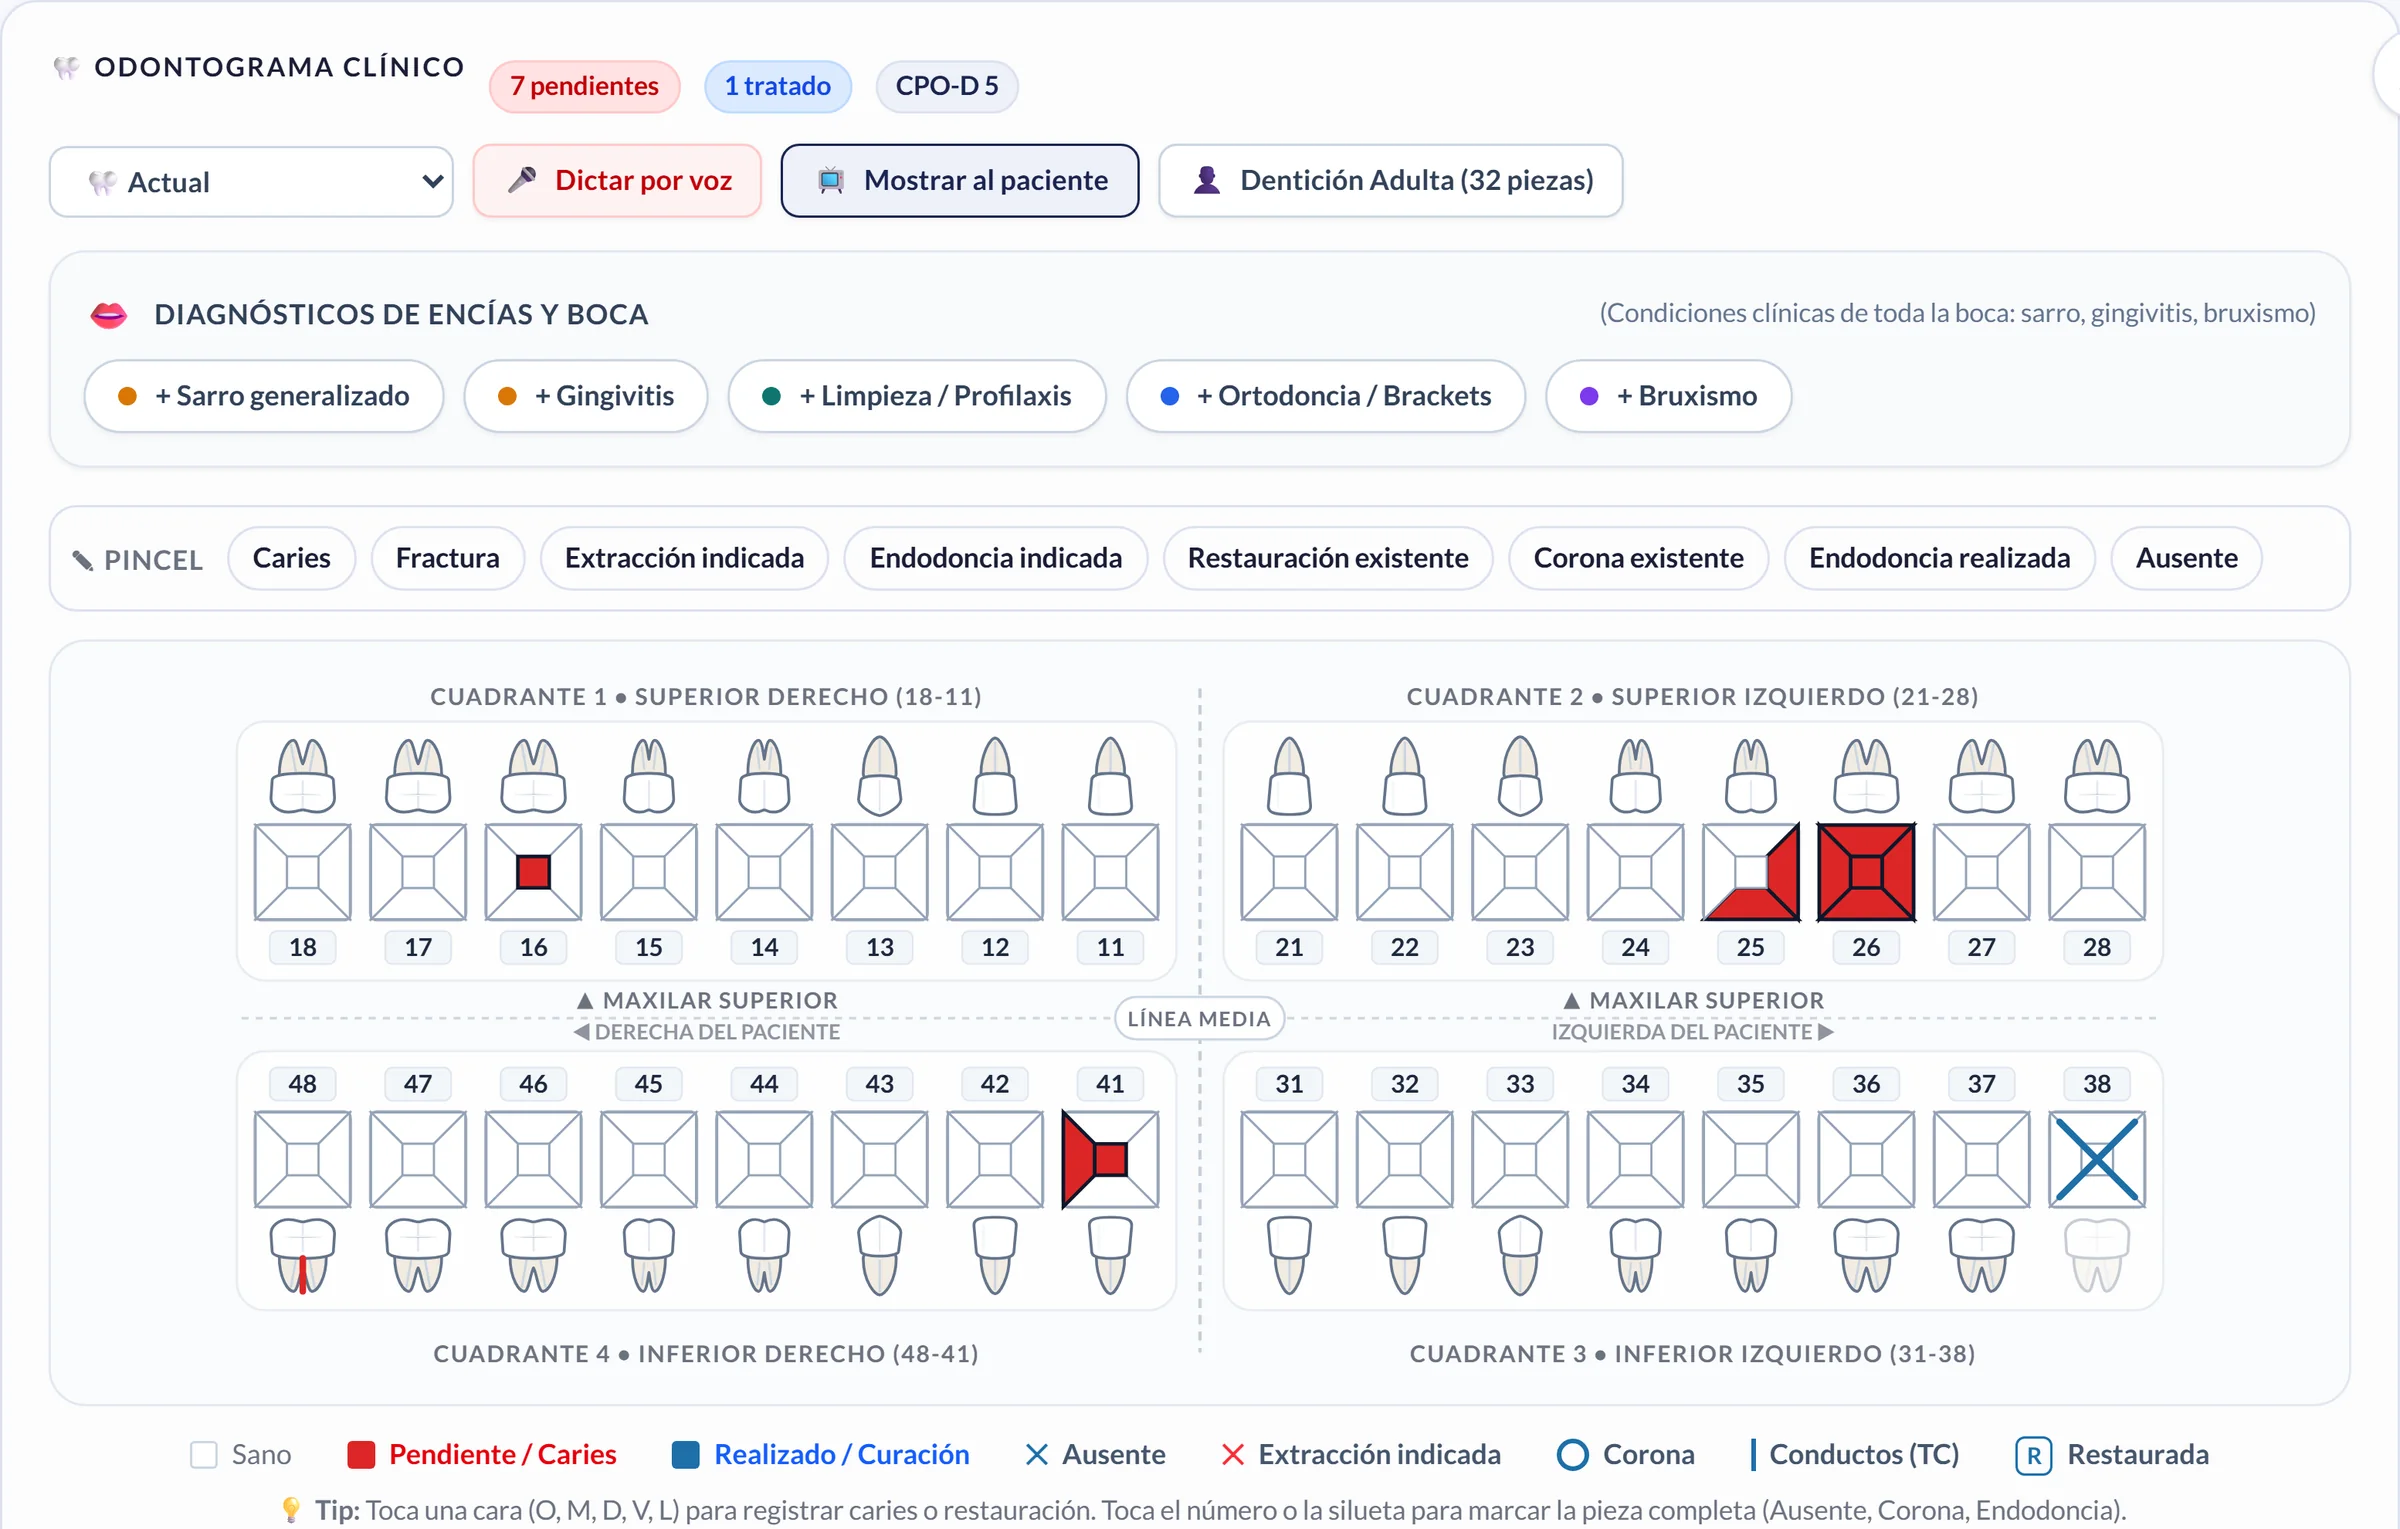Screen dimensions: 2400x1529
Task: Click the tooth 16 silhouette icon
Action: 533,776
